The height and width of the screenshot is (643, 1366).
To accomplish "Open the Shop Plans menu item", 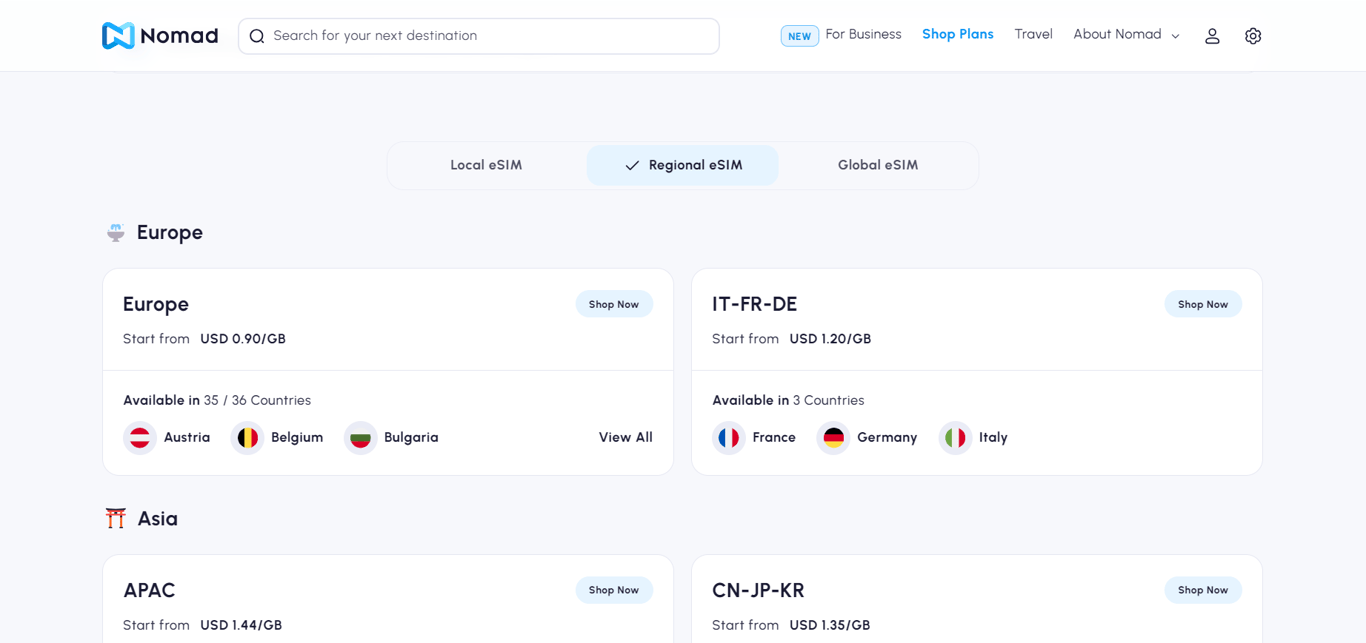I will 957,35.
